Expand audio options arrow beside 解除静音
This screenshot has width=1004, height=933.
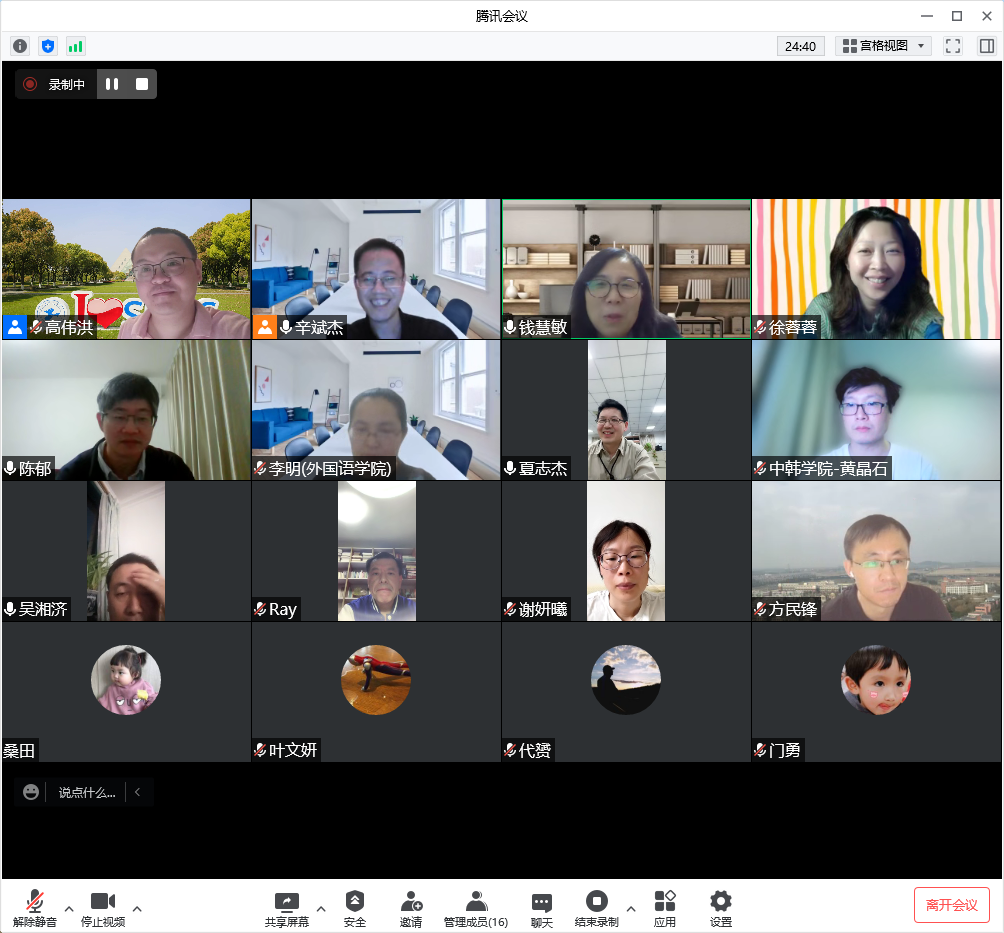(x=69, y=908)
